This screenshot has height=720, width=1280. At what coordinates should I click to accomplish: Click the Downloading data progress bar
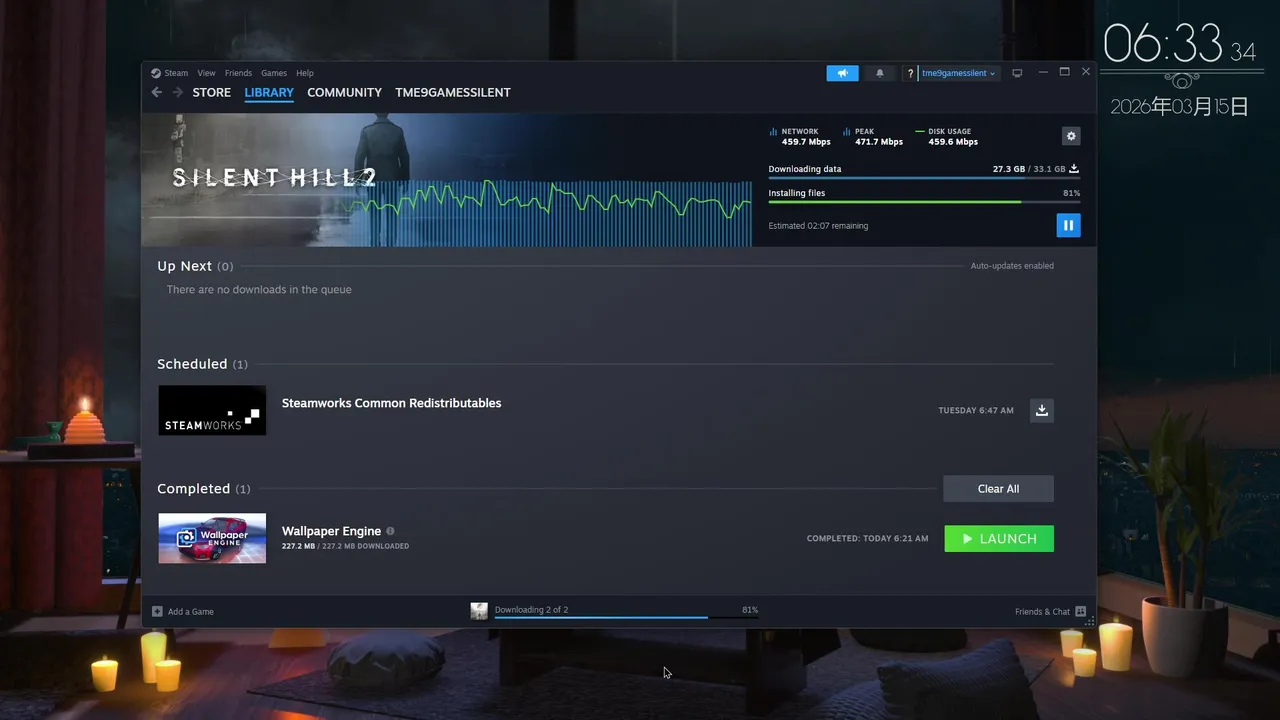[x=924, y=178]
